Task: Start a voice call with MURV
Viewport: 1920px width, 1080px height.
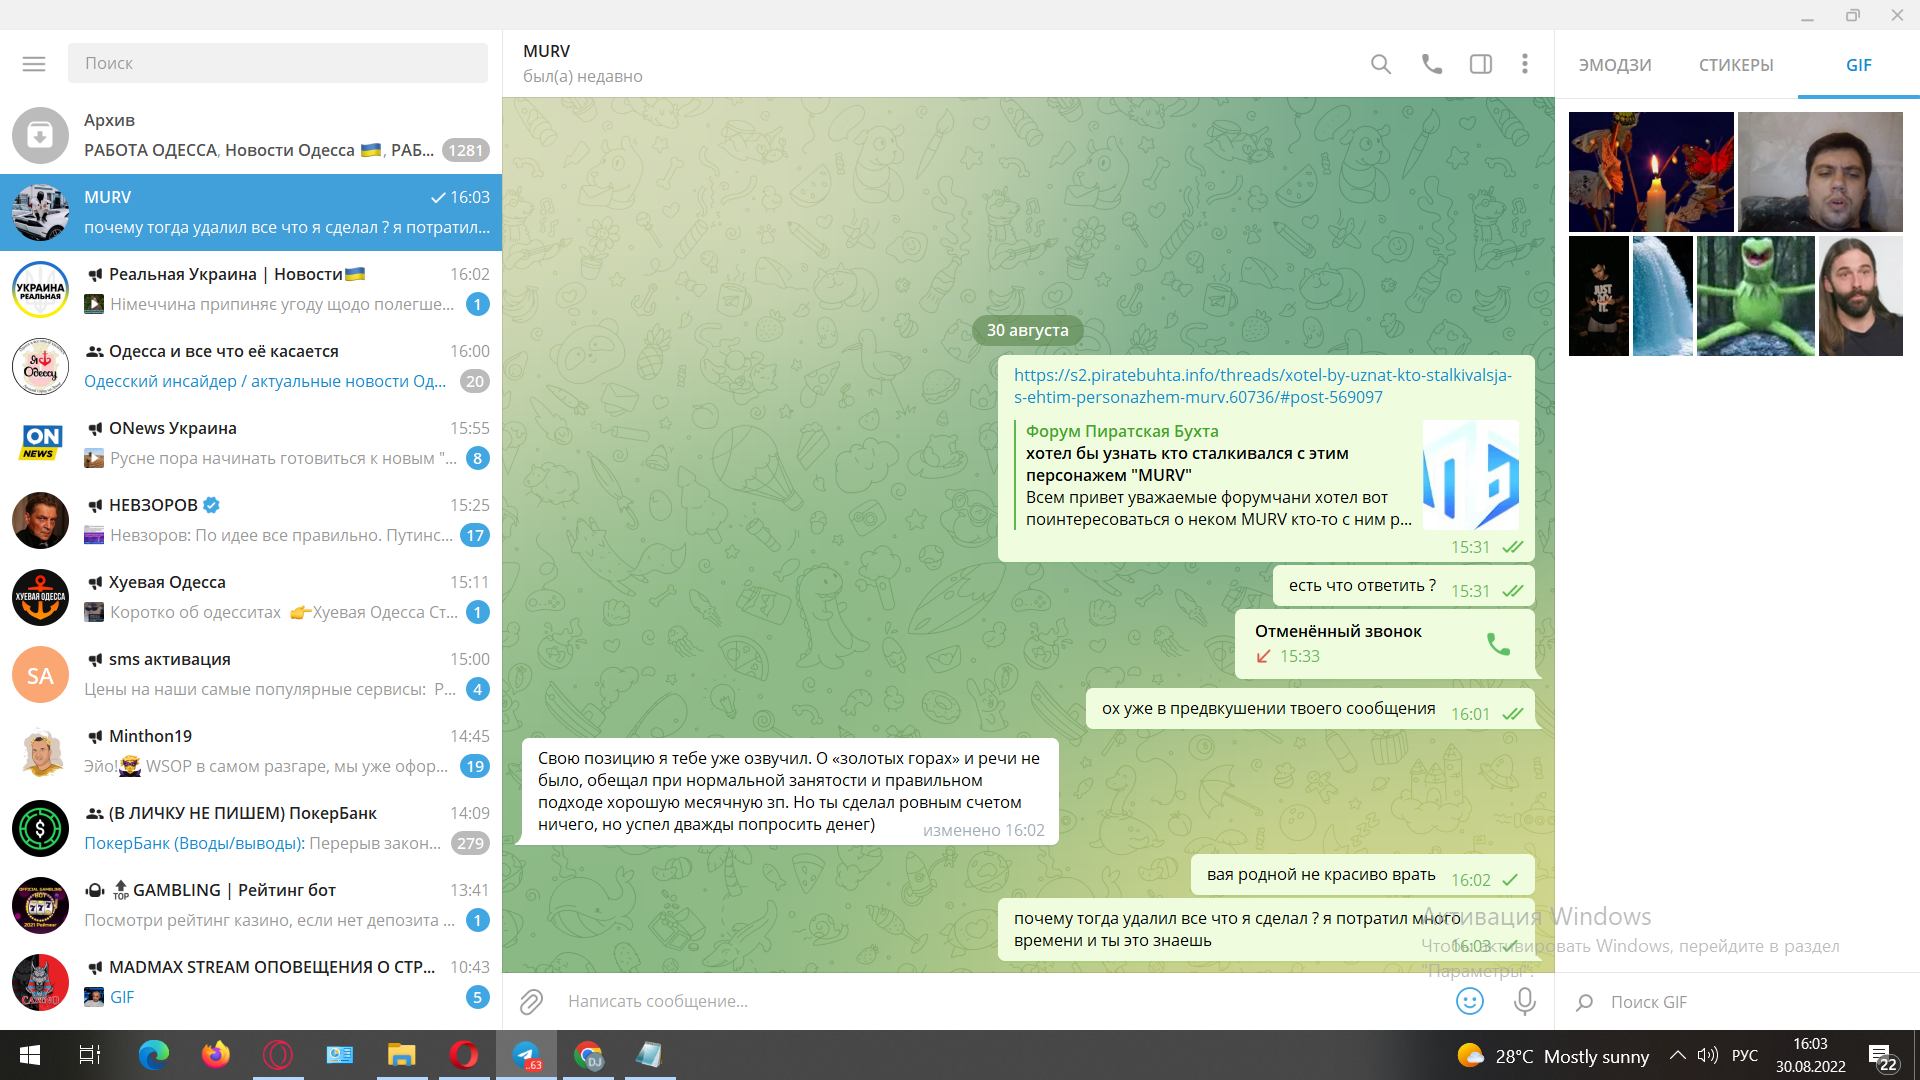Action: pyautogui.click(x=1432, y=64)
